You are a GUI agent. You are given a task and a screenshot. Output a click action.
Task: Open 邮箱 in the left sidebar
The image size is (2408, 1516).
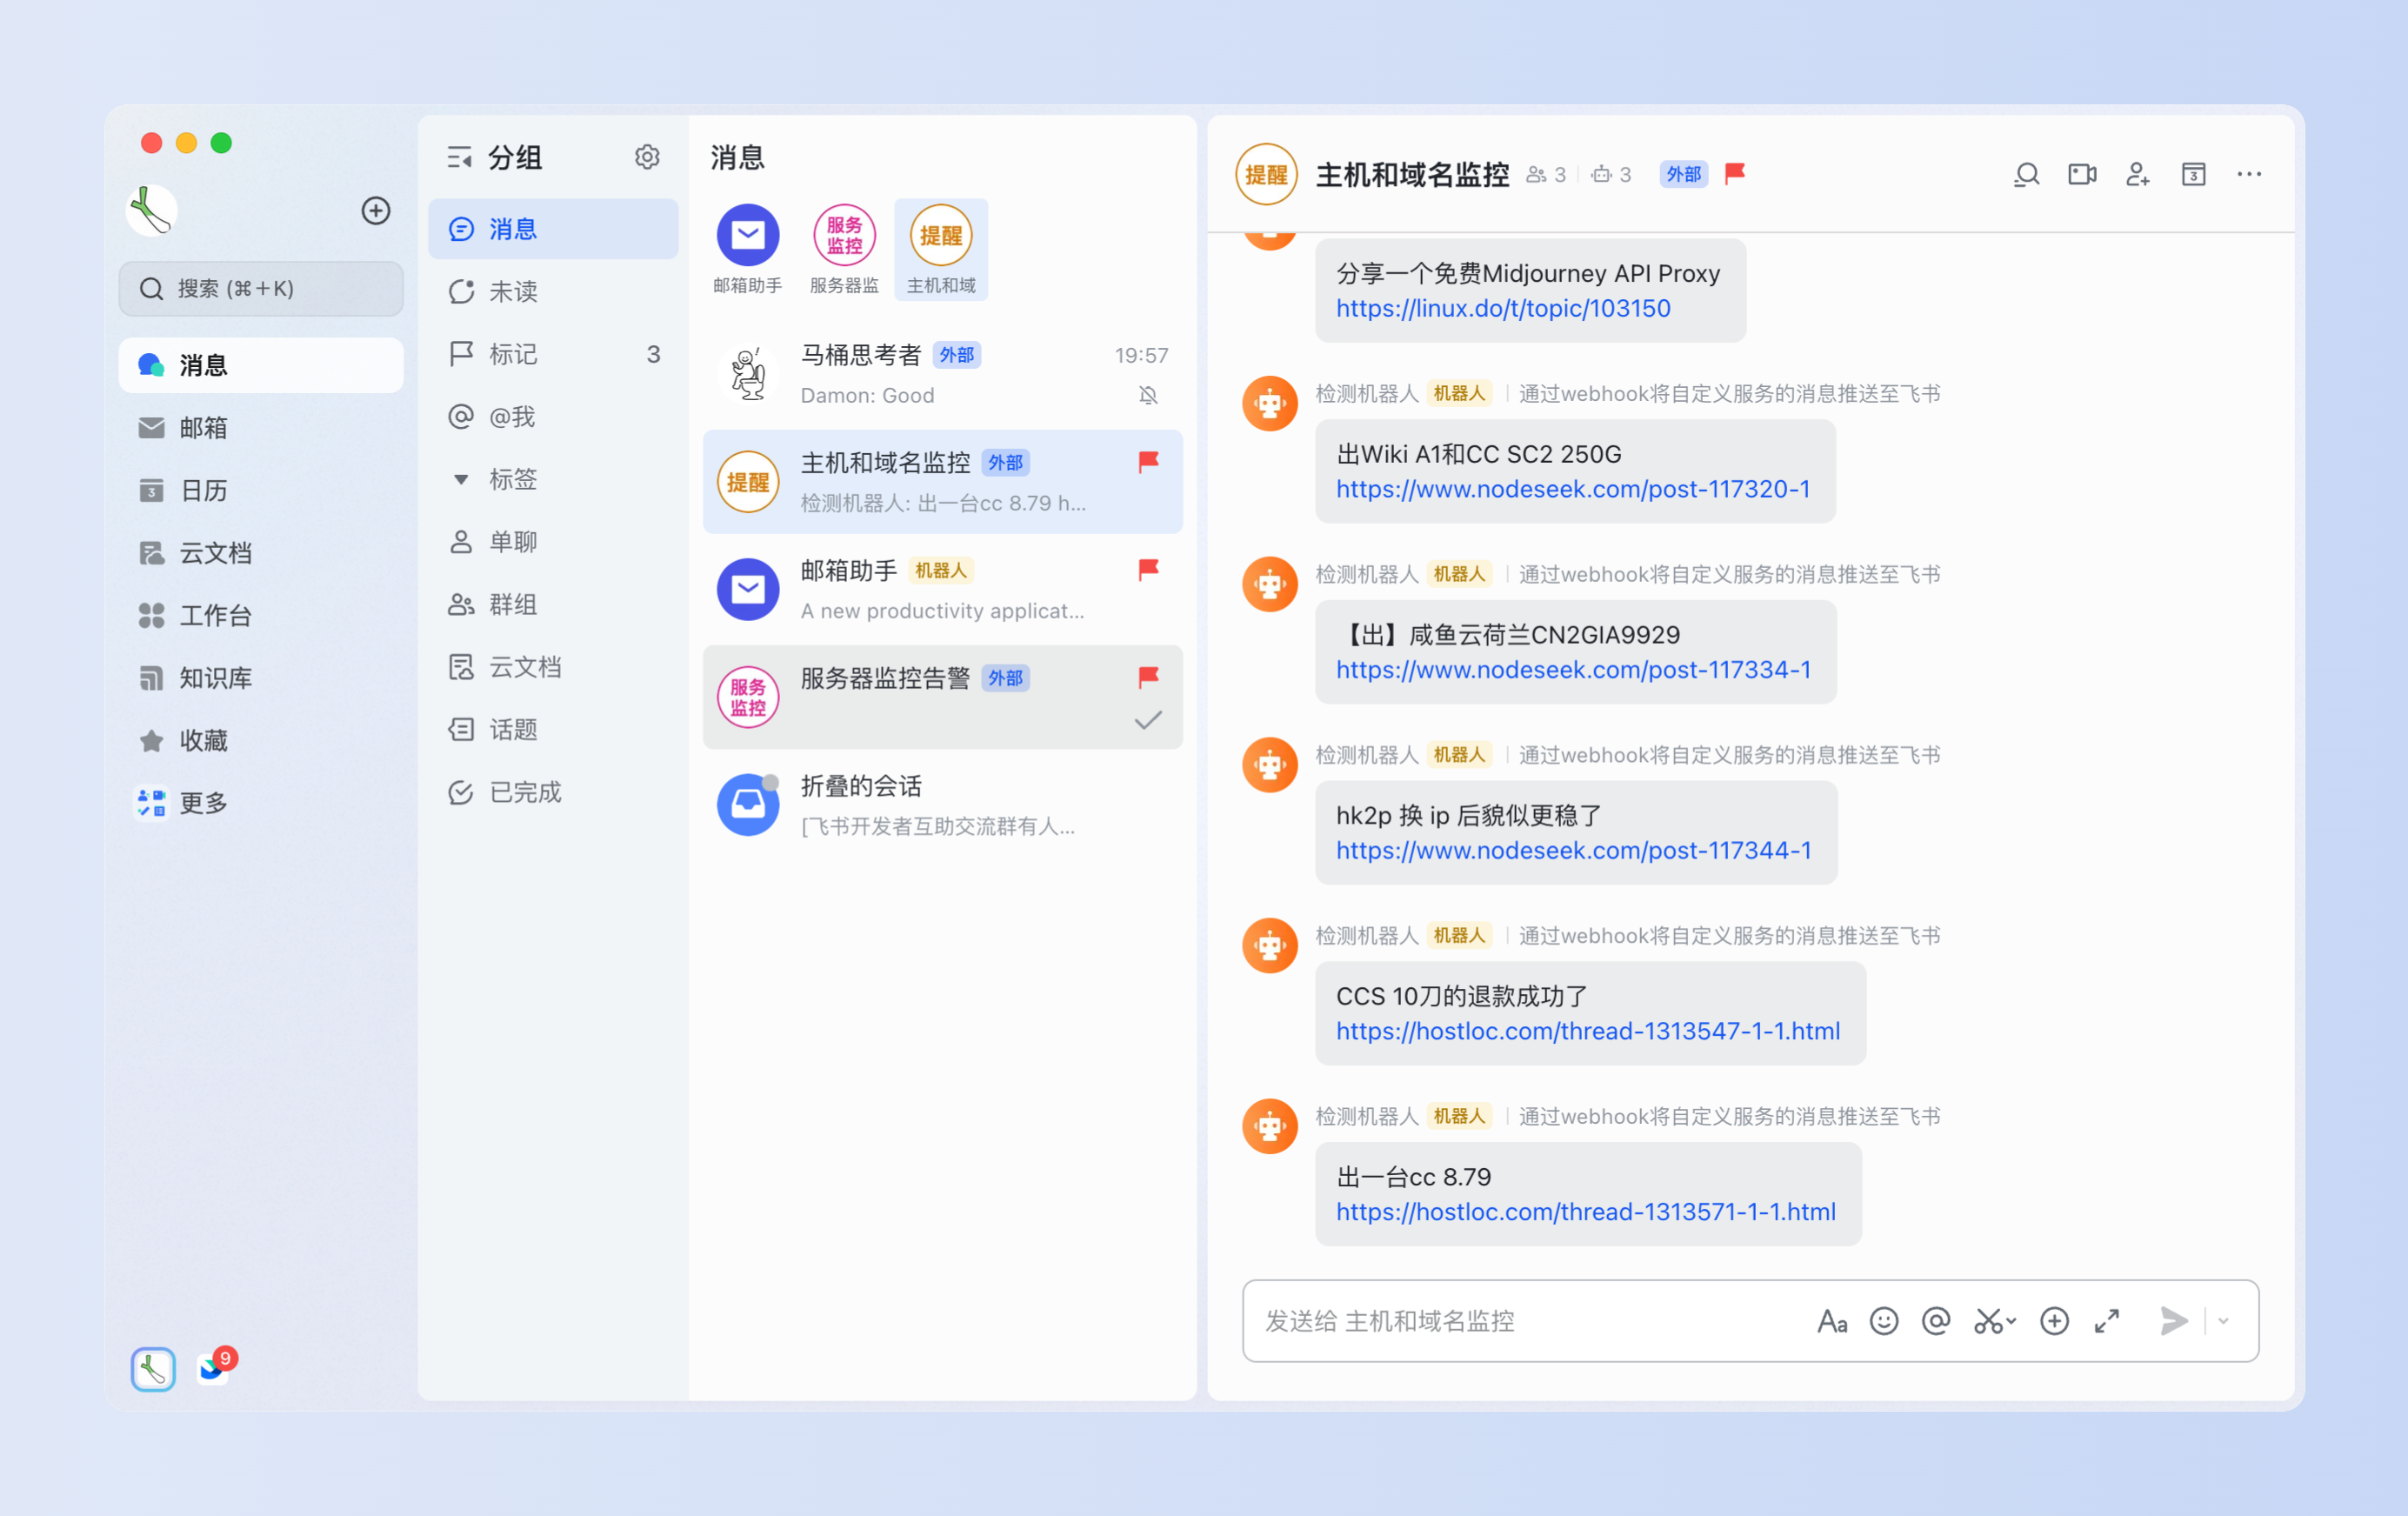(261, 428)
